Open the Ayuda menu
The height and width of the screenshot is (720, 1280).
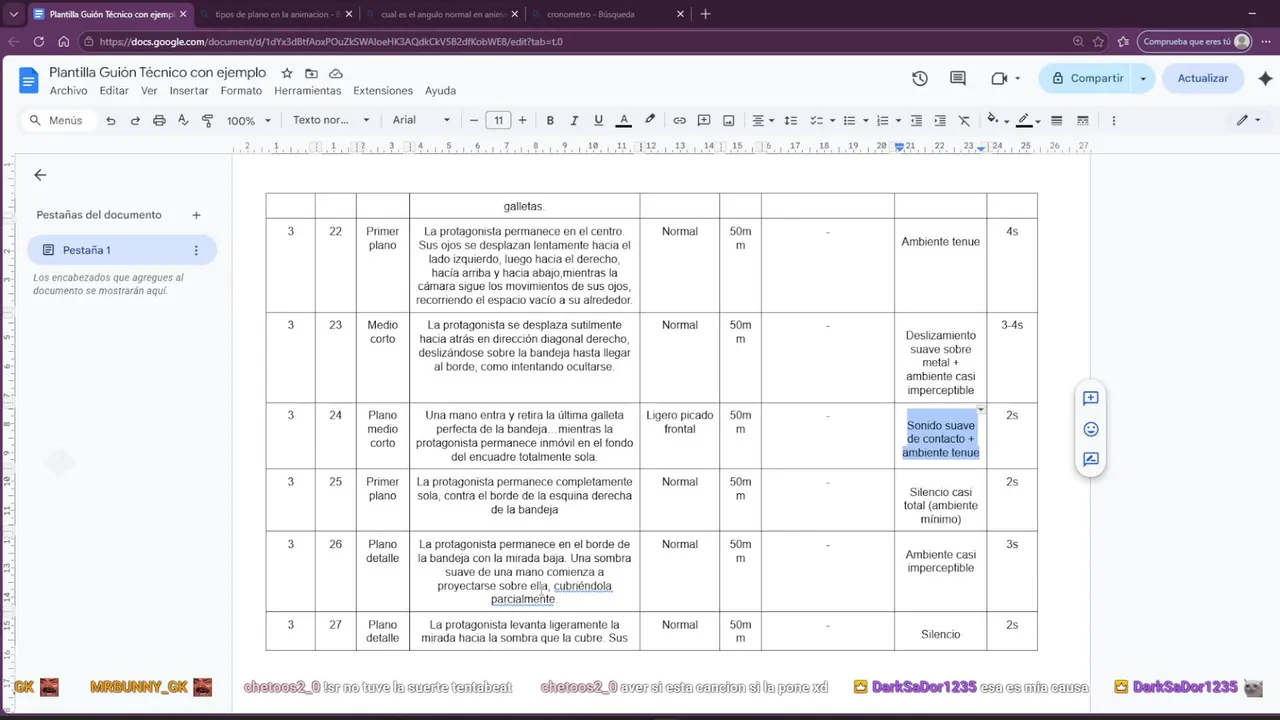tap(440, 91)
